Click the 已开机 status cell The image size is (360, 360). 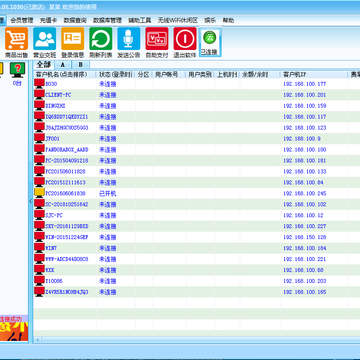click(108, 194)
